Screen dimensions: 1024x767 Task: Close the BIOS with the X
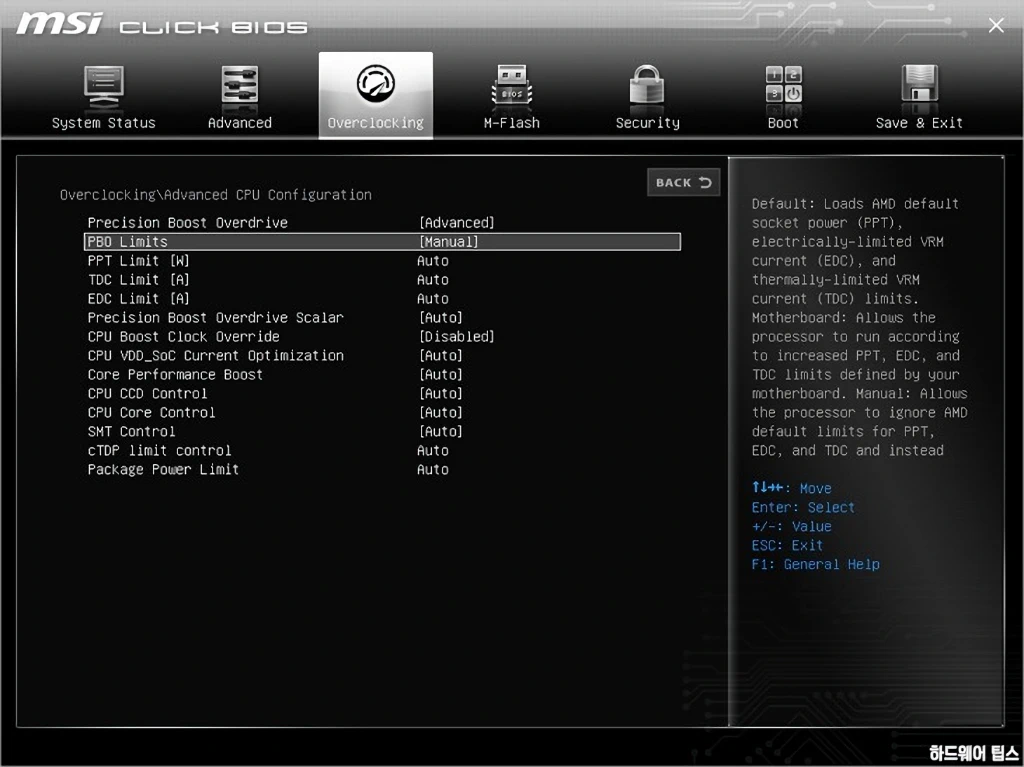point(996,25)
